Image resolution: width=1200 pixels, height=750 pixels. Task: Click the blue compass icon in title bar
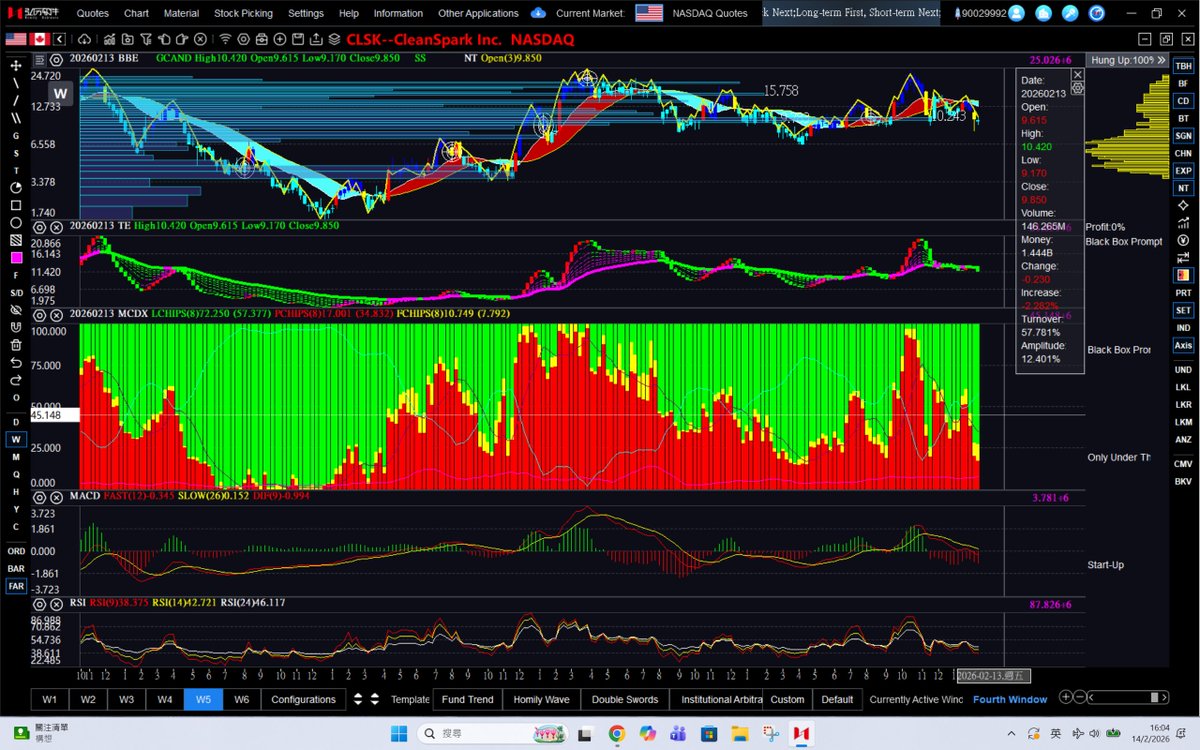1095,13
